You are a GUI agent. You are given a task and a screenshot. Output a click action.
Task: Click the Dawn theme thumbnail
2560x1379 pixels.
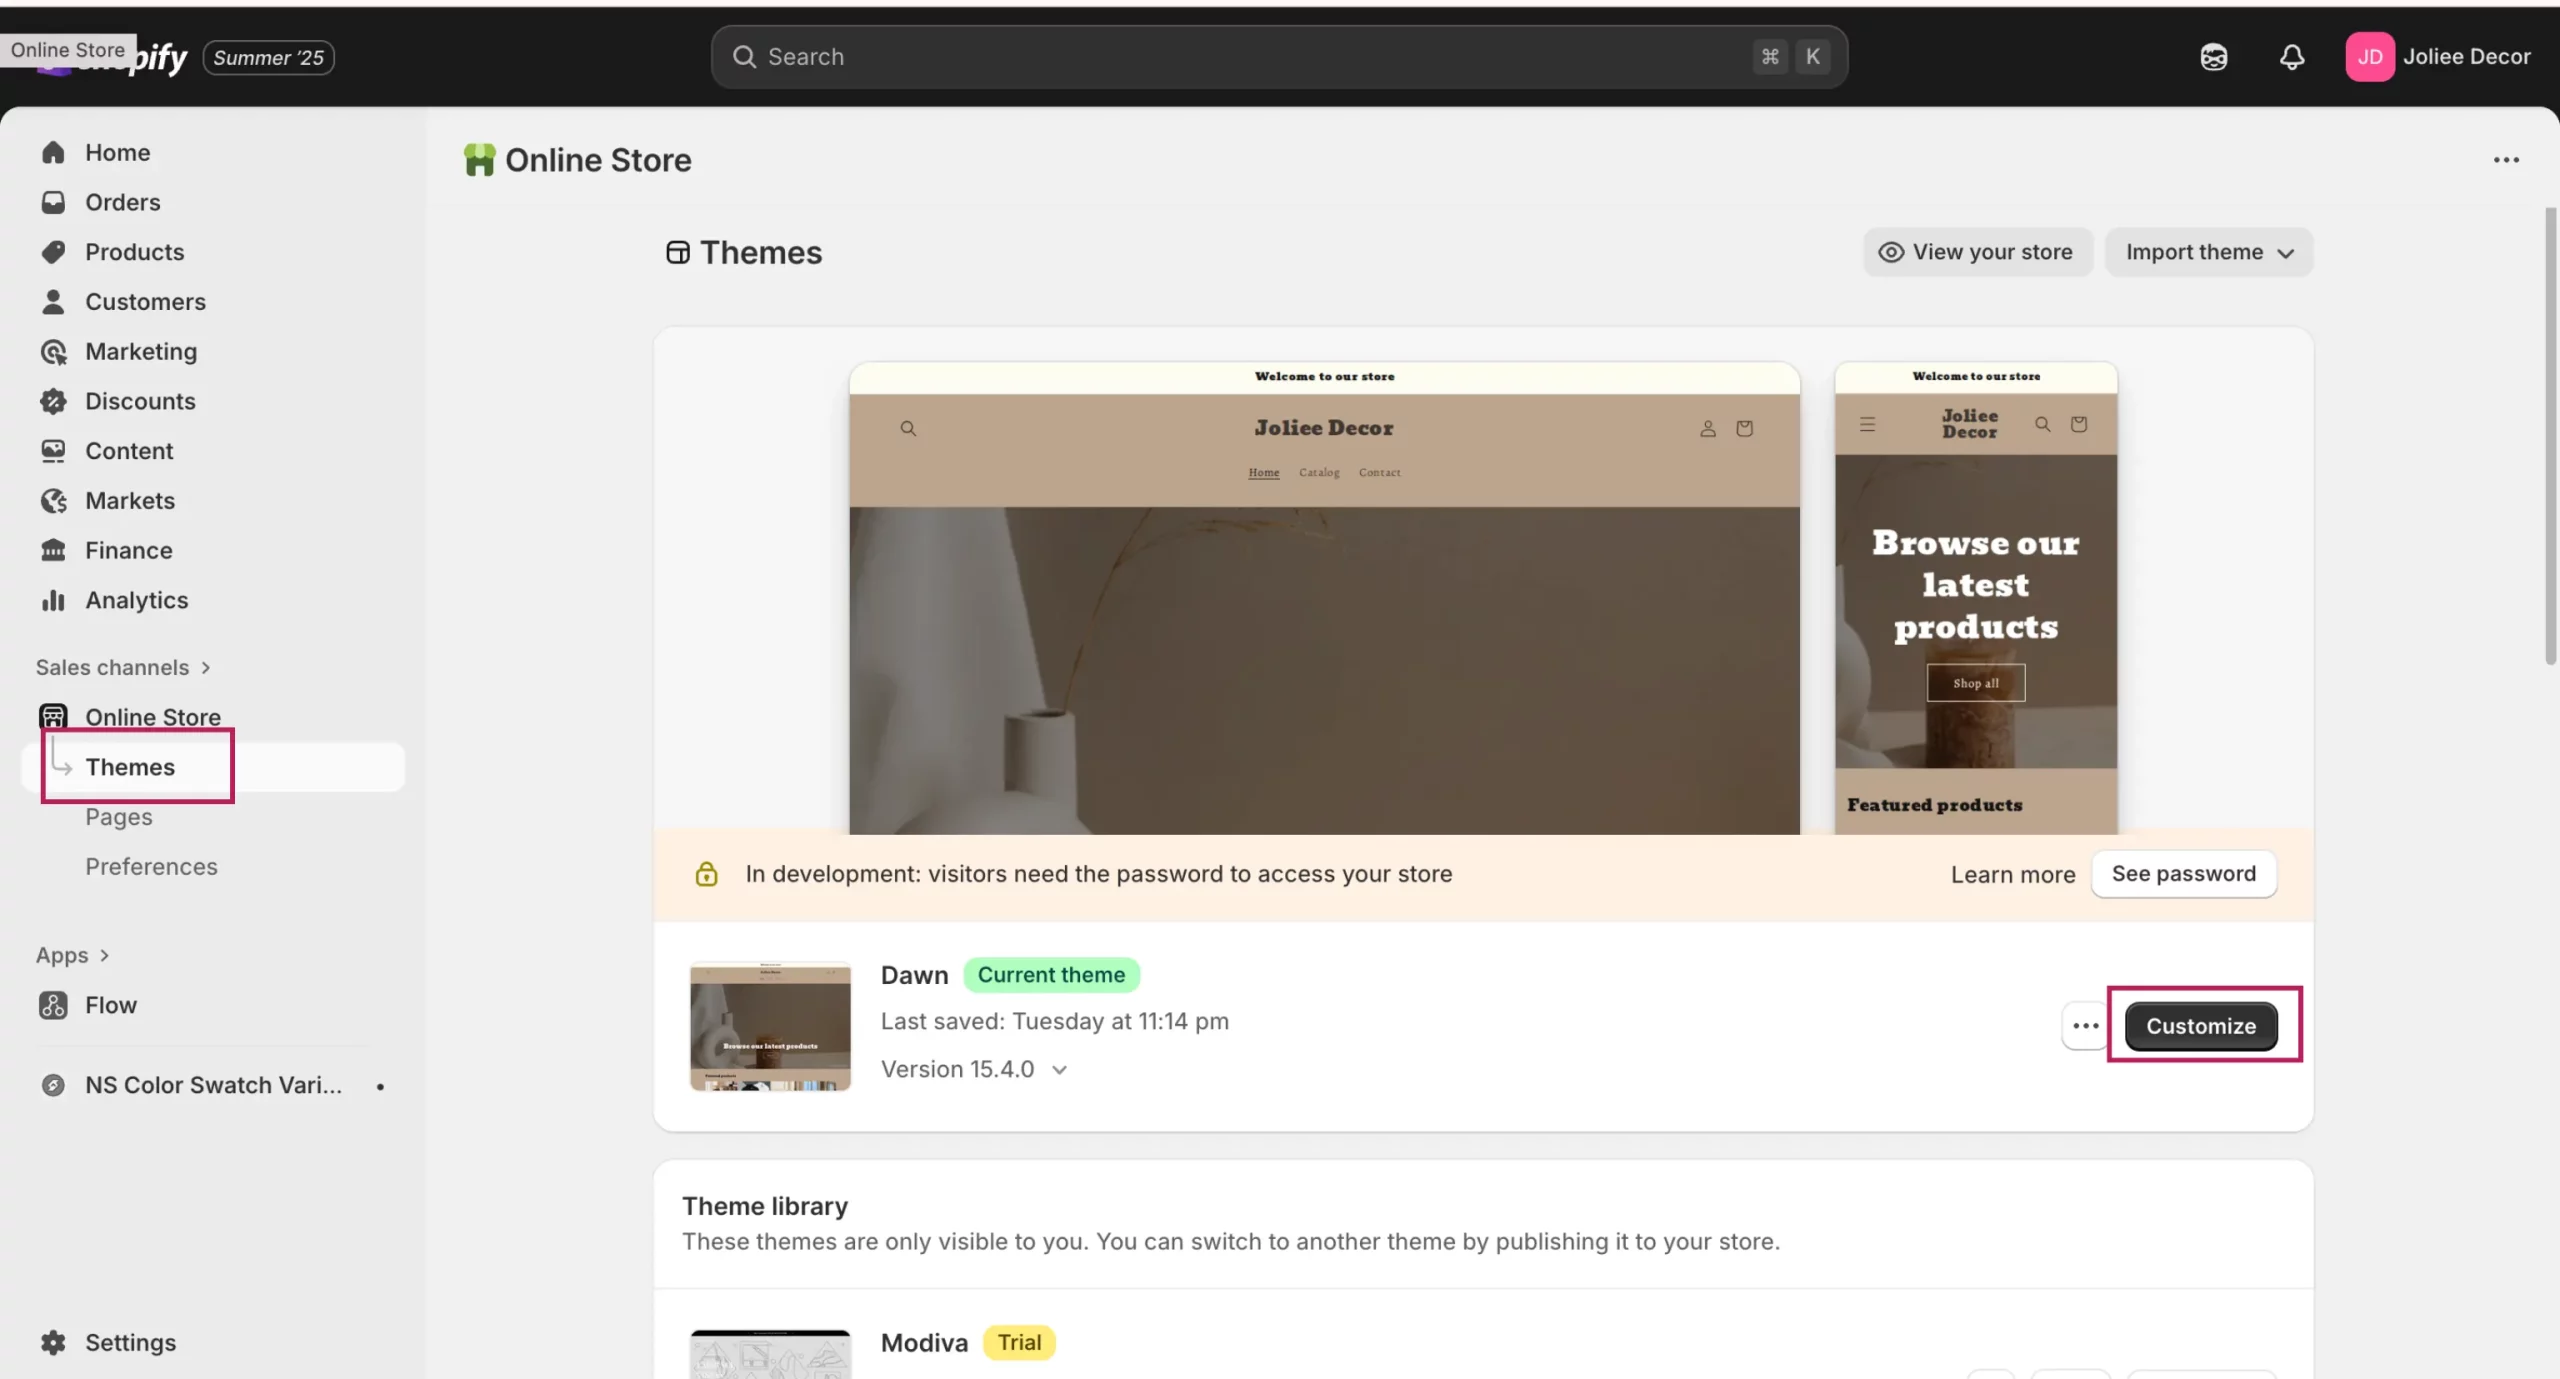pyautogui.click(x=770, y=1026)
